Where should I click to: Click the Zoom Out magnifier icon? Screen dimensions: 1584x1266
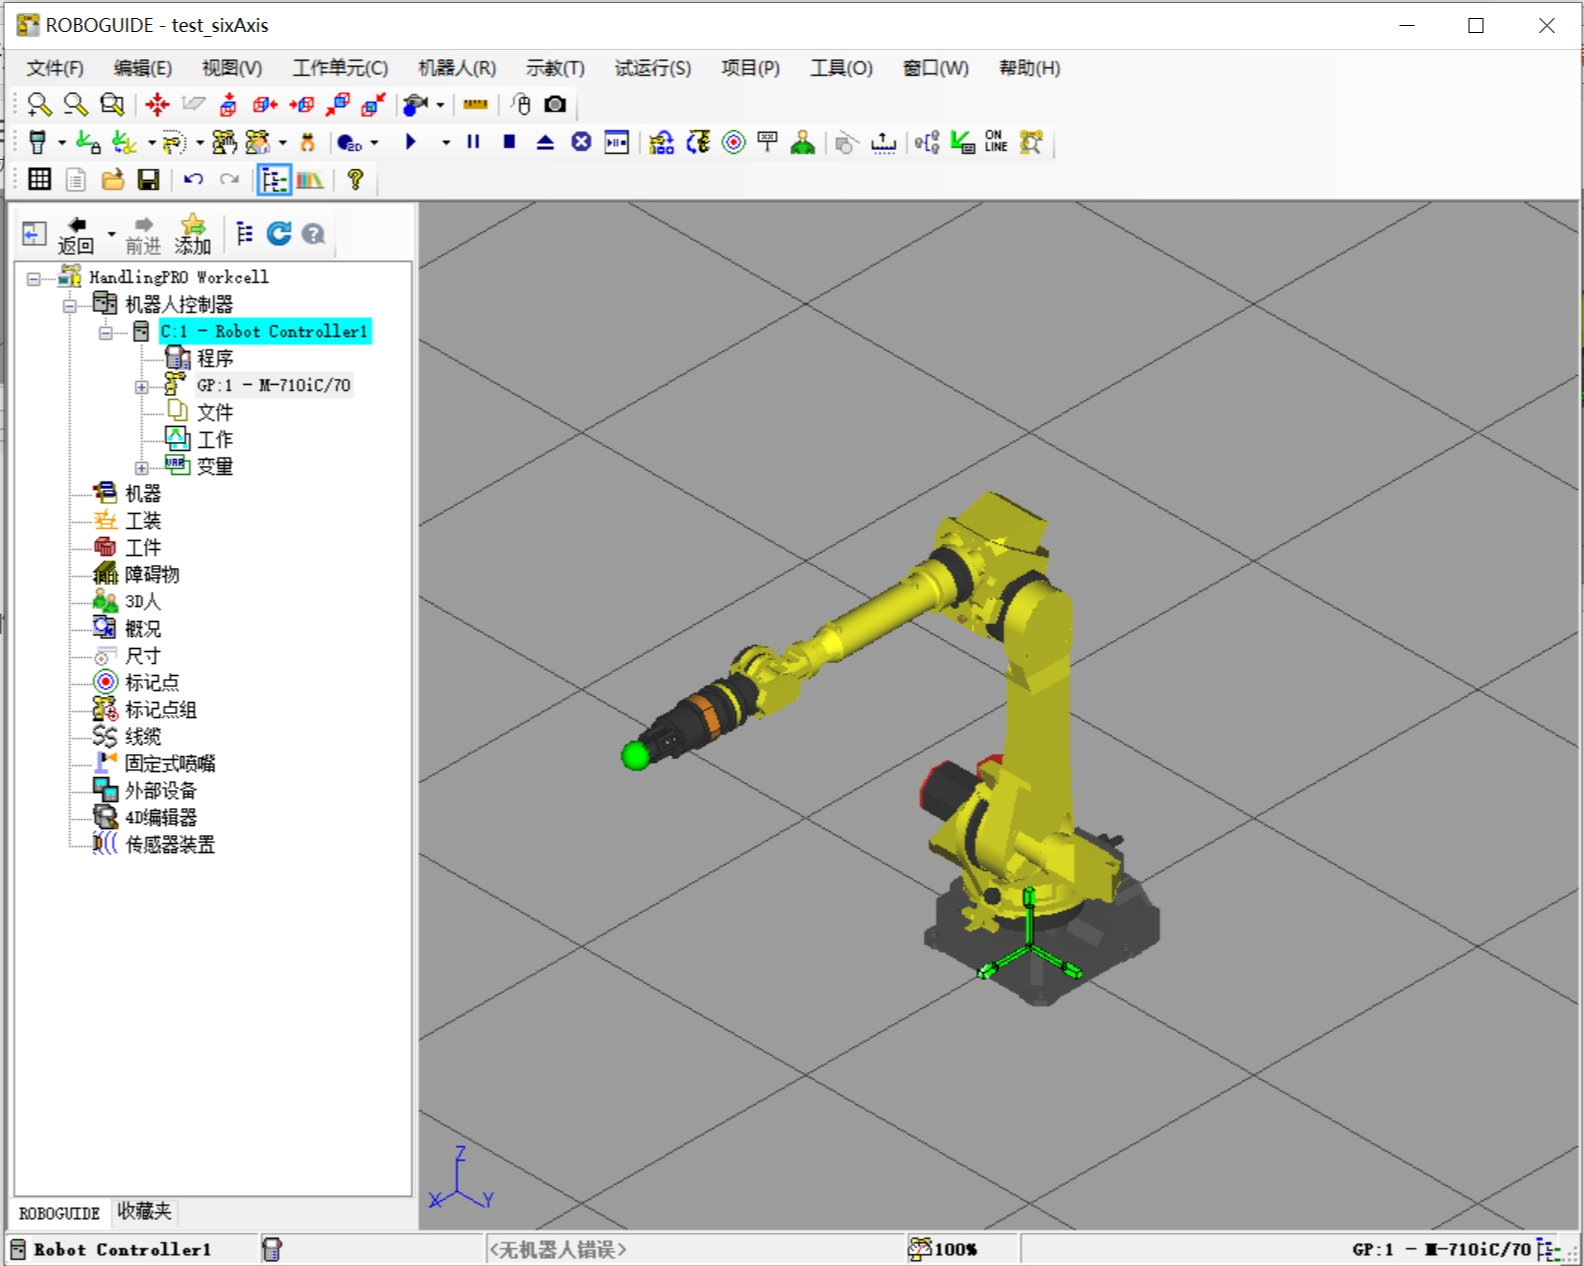75,104
